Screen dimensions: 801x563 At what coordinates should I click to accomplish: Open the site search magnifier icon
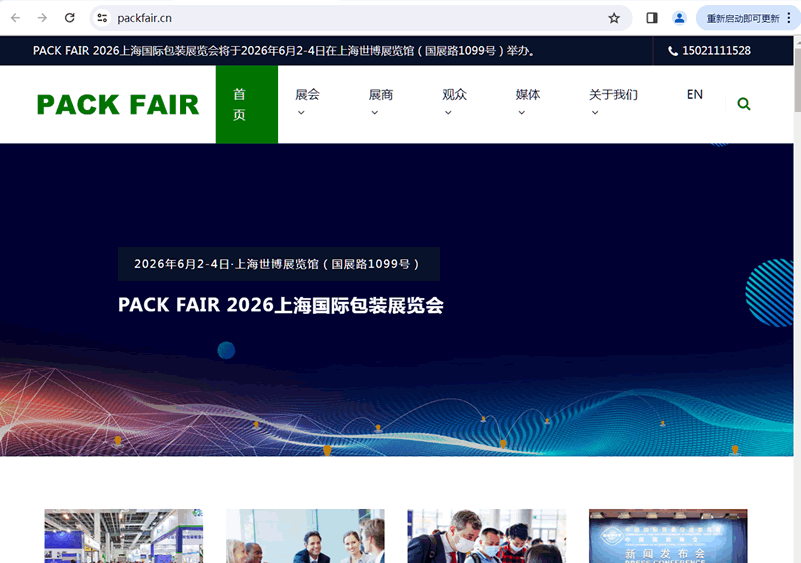click(x=743, y=104)
